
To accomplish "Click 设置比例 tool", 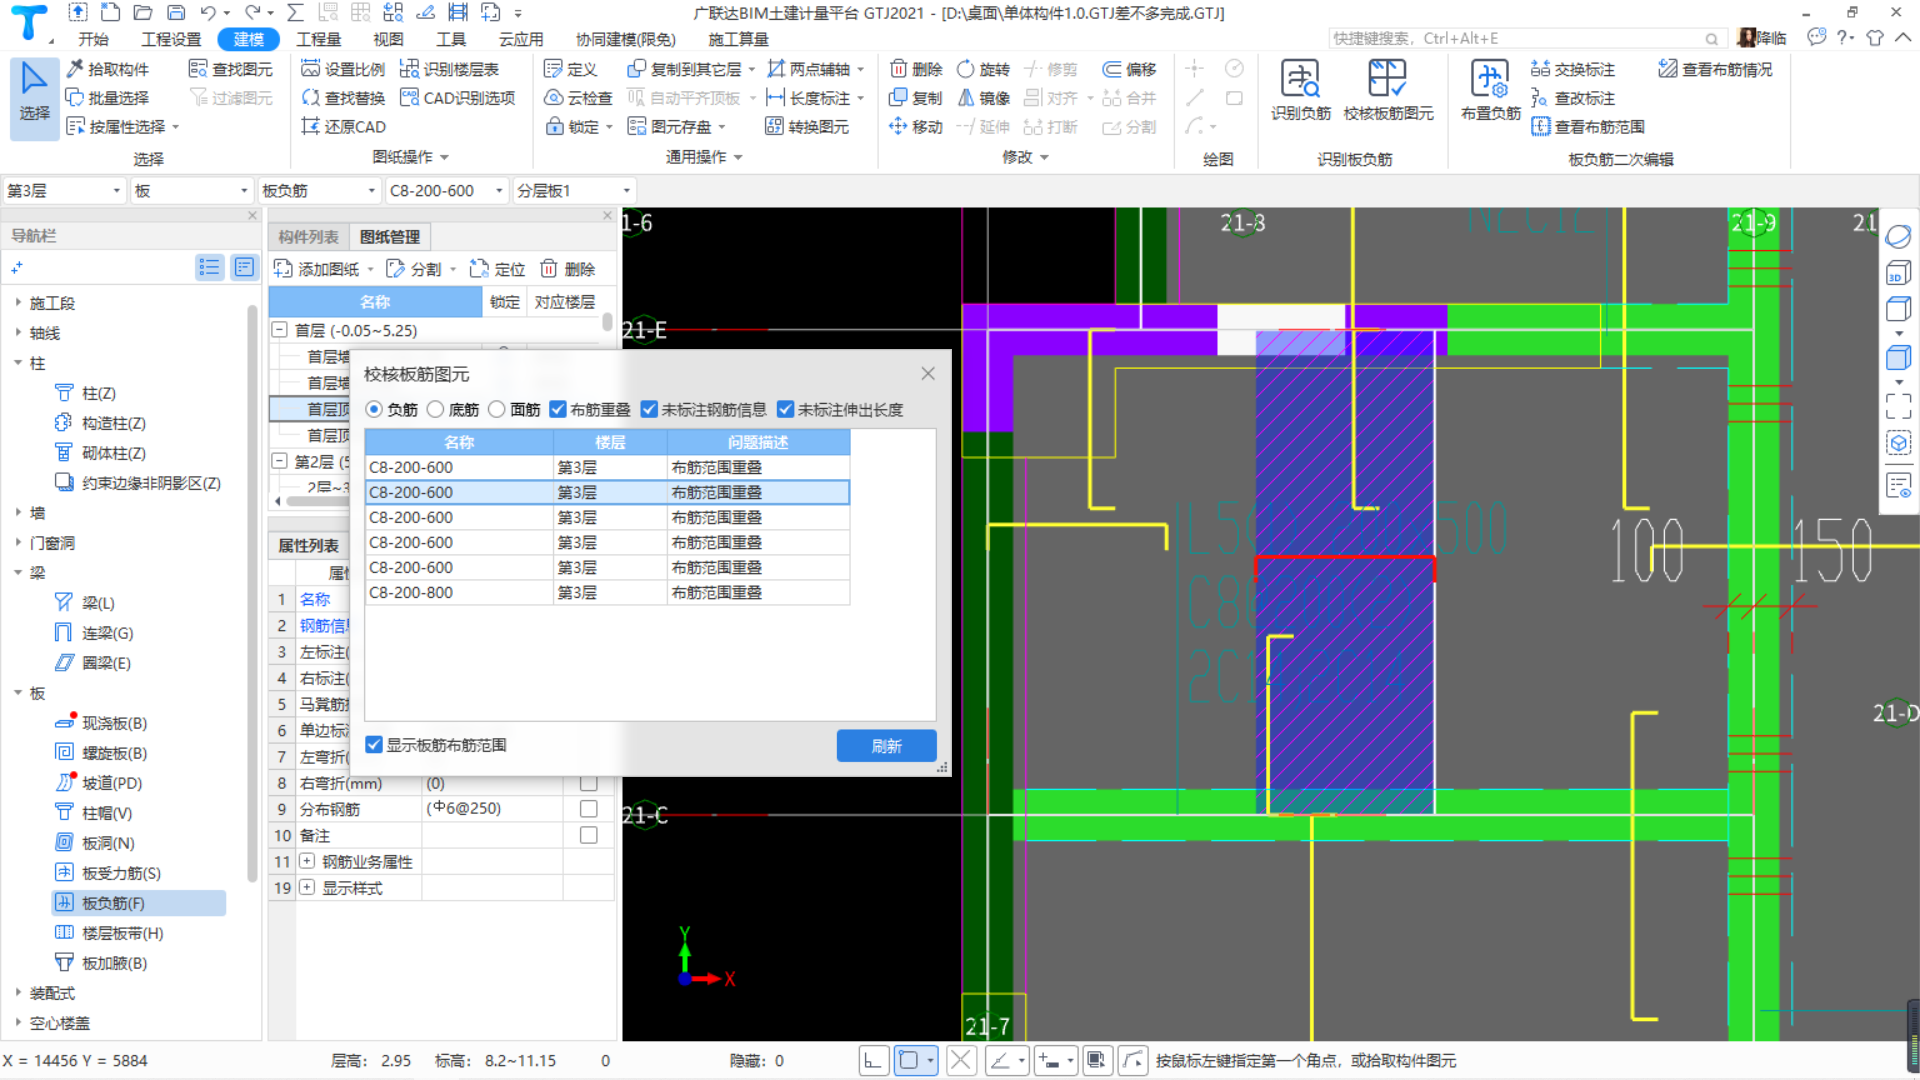I will [343, 69].
